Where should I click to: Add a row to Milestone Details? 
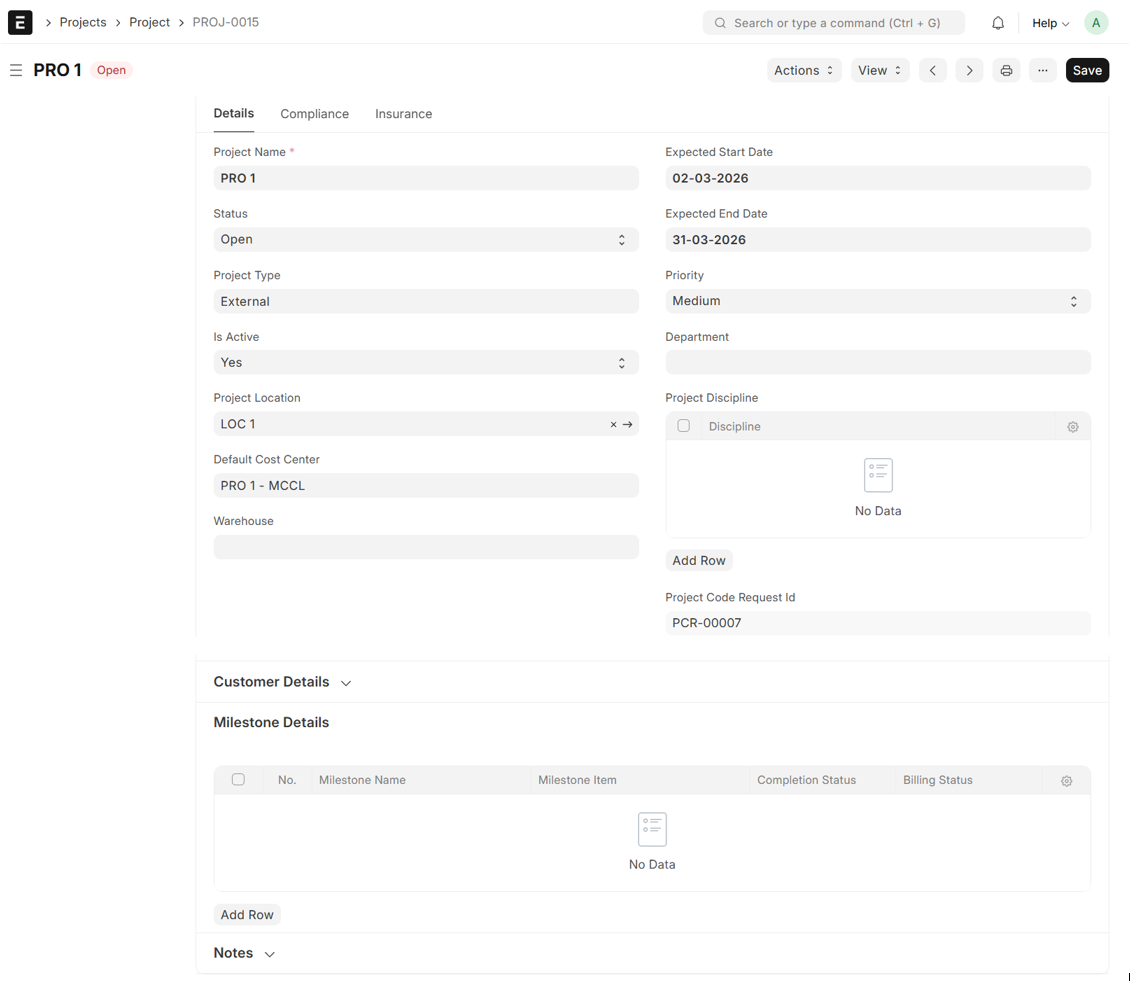pyautogui.click(x=247, y=915)
